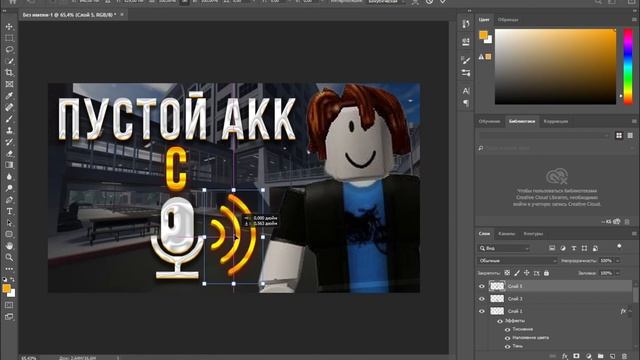Filter layers by pixel layers

point(552,248)
